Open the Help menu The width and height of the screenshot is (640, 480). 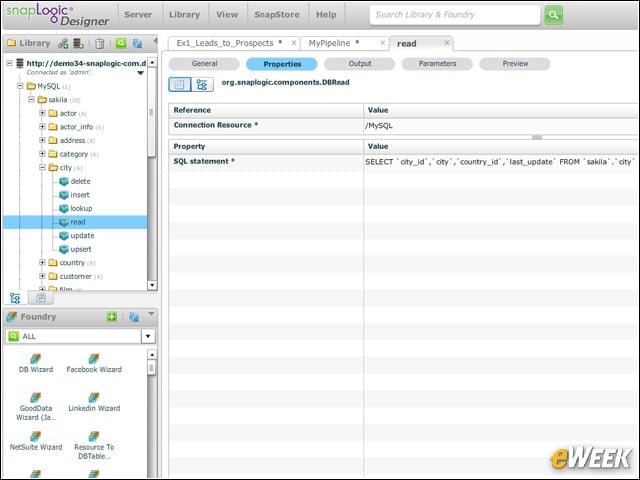tap(326, 15)
